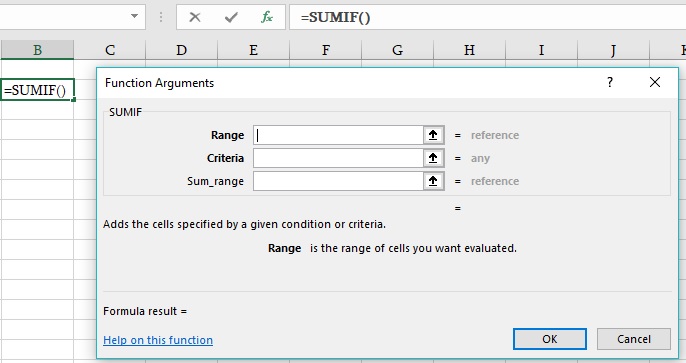Click the 'Formula result =' text
The image size is (686, 363).
click(145, 311)
